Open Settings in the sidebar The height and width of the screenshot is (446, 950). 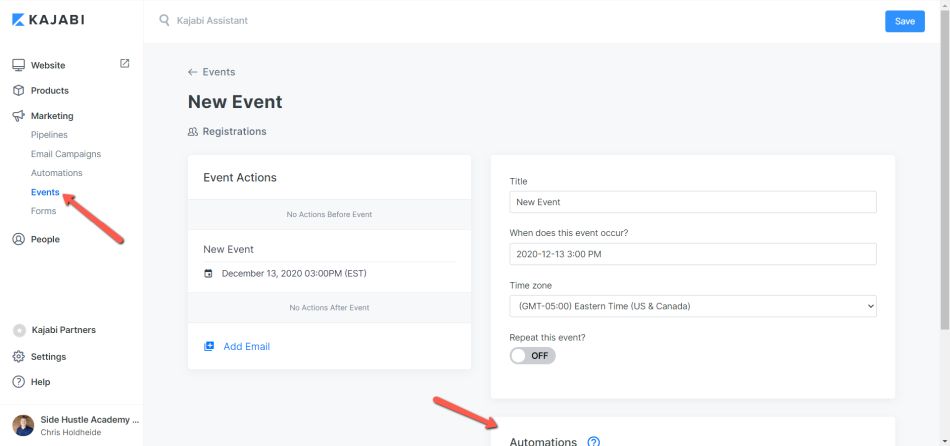click(48, 357)
